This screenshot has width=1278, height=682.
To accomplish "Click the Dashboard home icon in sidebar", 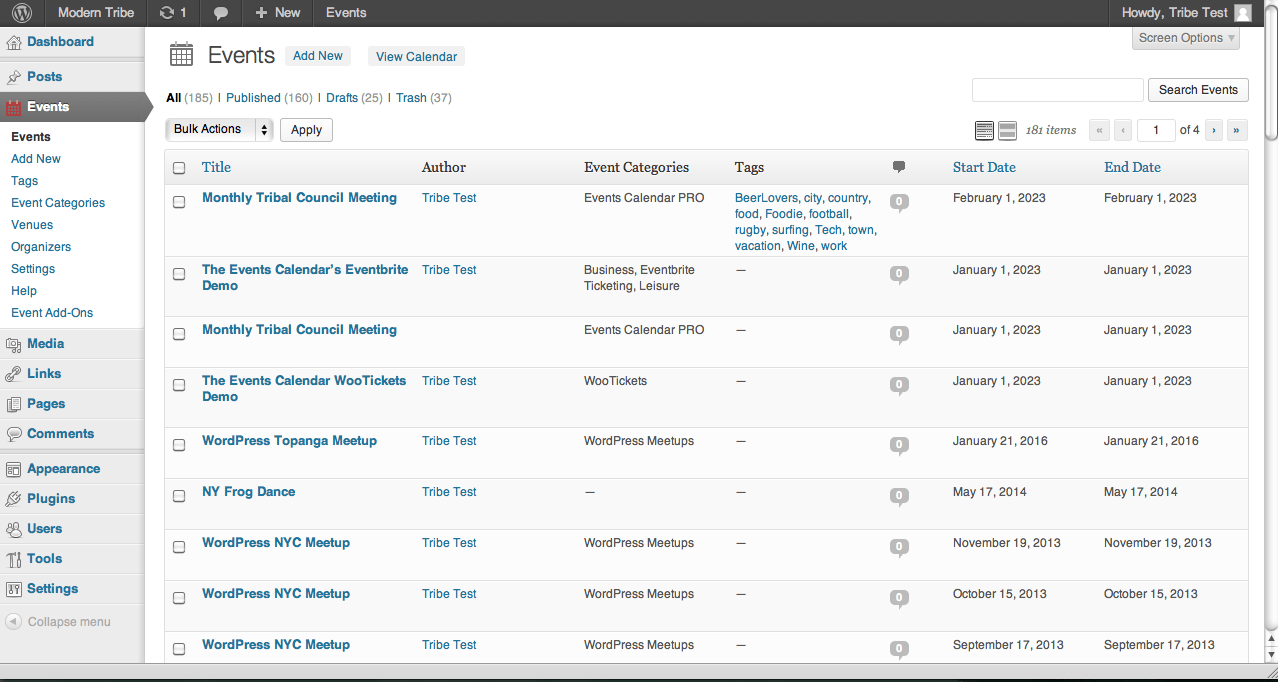I will 14,42.
